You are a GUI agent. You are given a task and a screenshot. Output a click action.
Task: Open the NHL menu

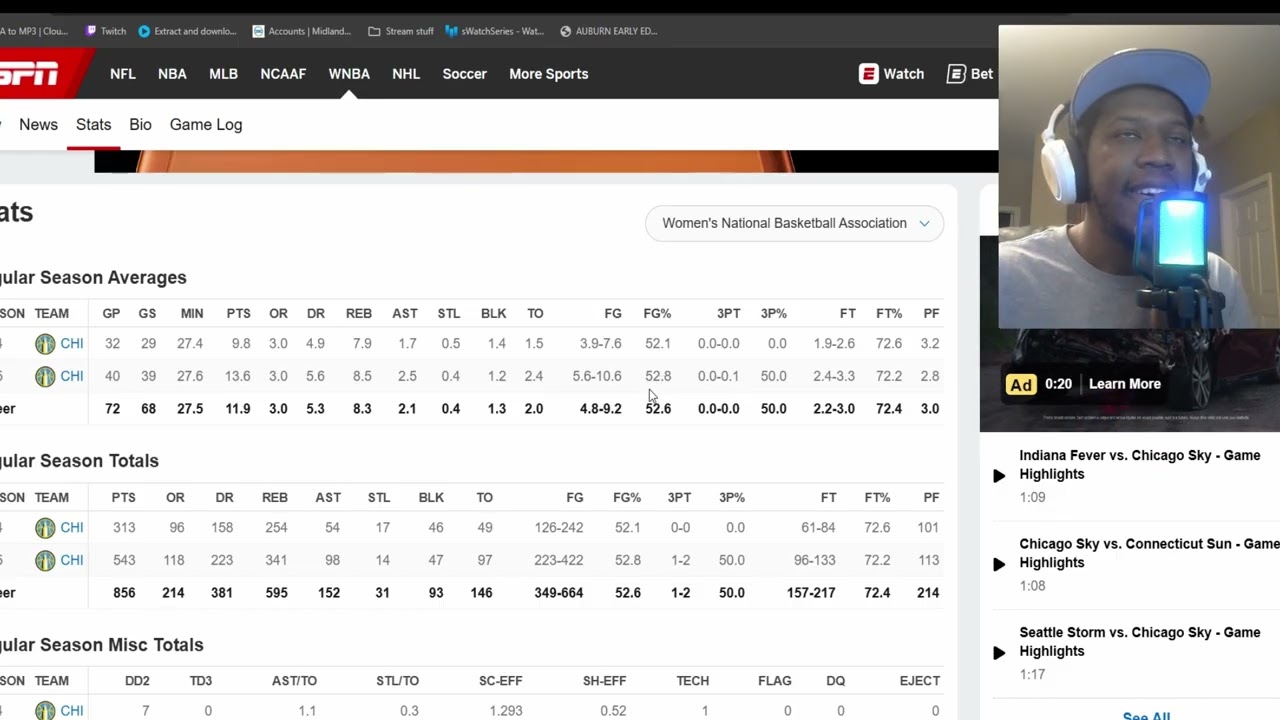click(406, 74)
